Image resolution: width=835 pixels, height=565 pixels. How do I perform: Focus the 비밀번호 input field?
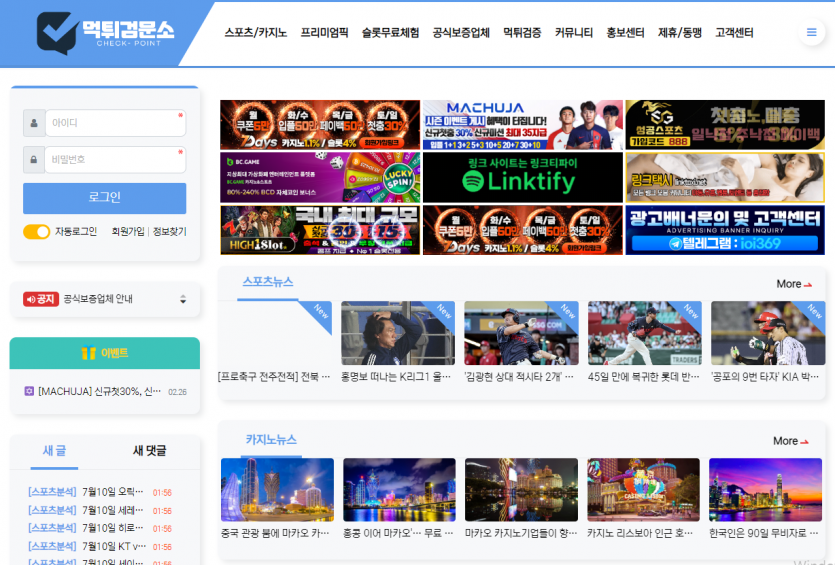116,160
